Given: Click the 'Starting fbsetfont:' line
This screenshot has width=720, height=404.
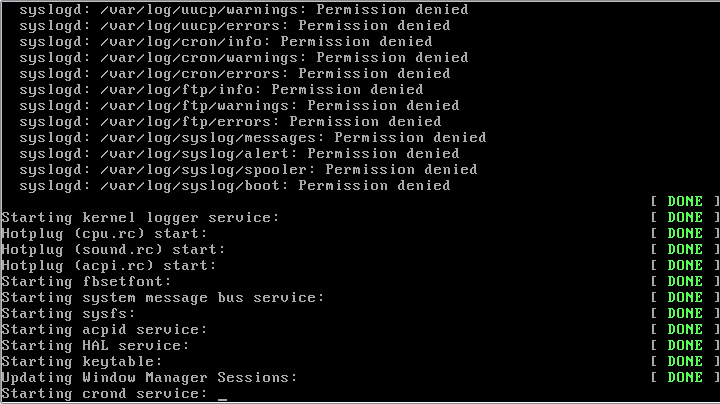Looking at the screenshot, I should pyautogui.click(x=86, y=281).
